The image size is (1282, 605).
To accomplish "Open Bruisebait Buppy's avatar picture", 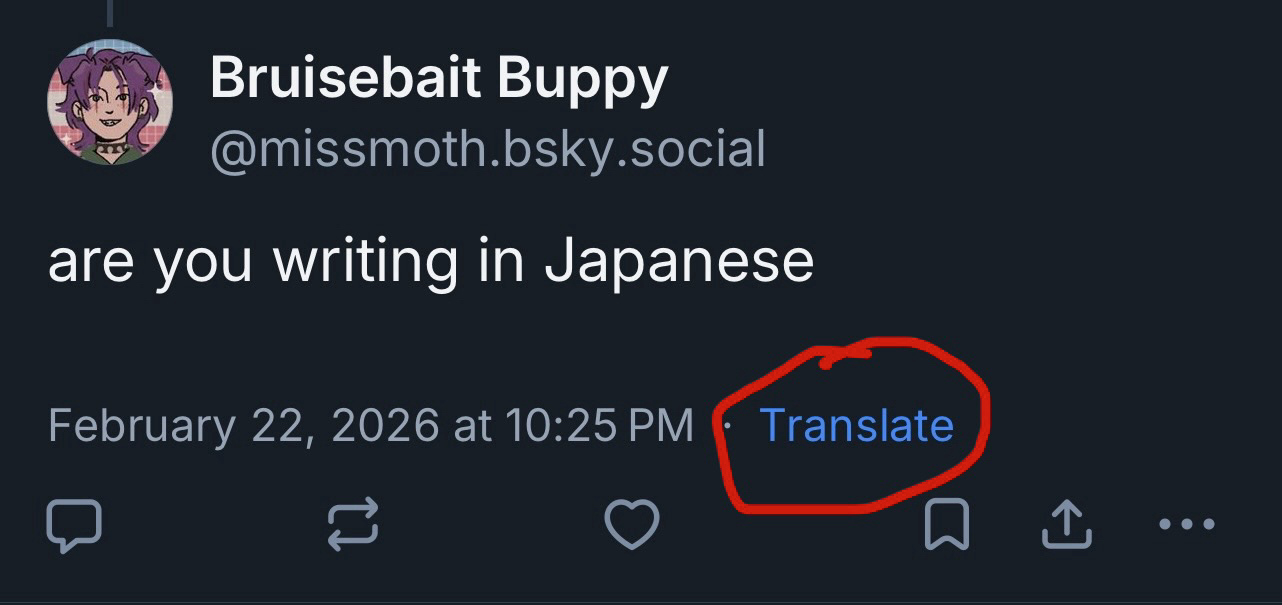I will tap(110, 103).
